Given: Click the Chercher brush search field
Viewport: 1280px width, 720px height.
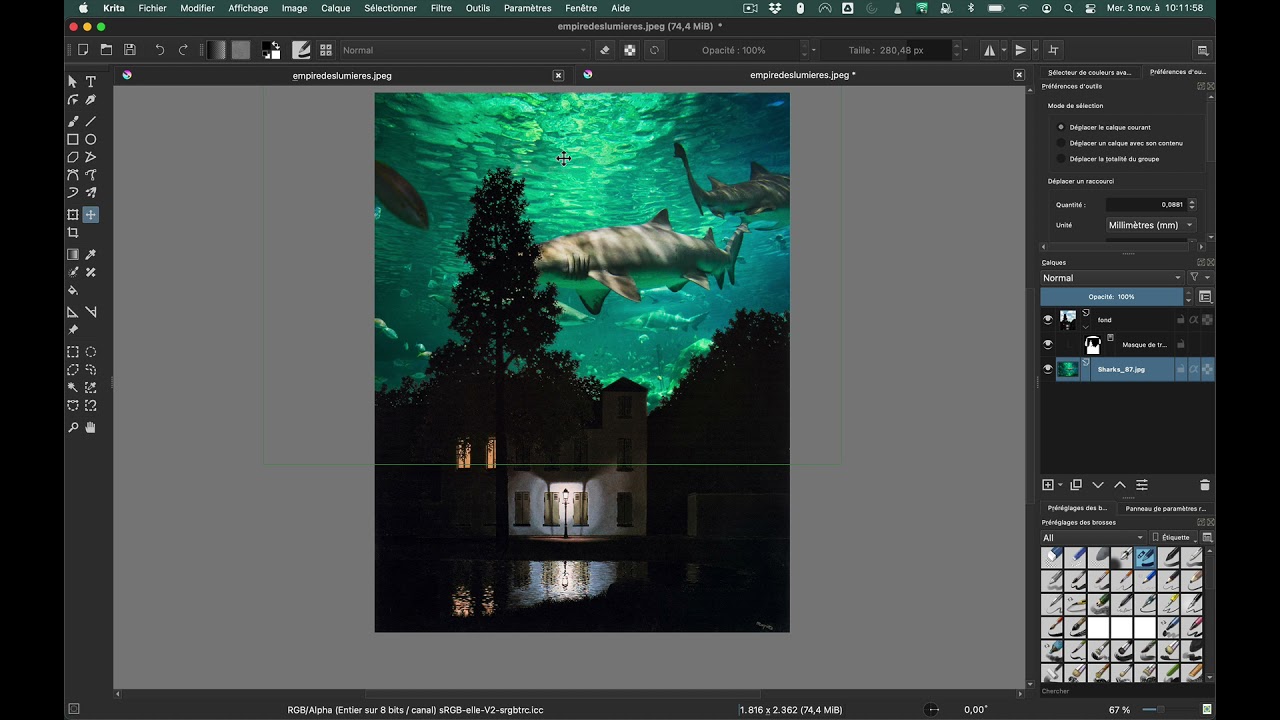Looking at the screenshot, I should [x=1120, y=691].
